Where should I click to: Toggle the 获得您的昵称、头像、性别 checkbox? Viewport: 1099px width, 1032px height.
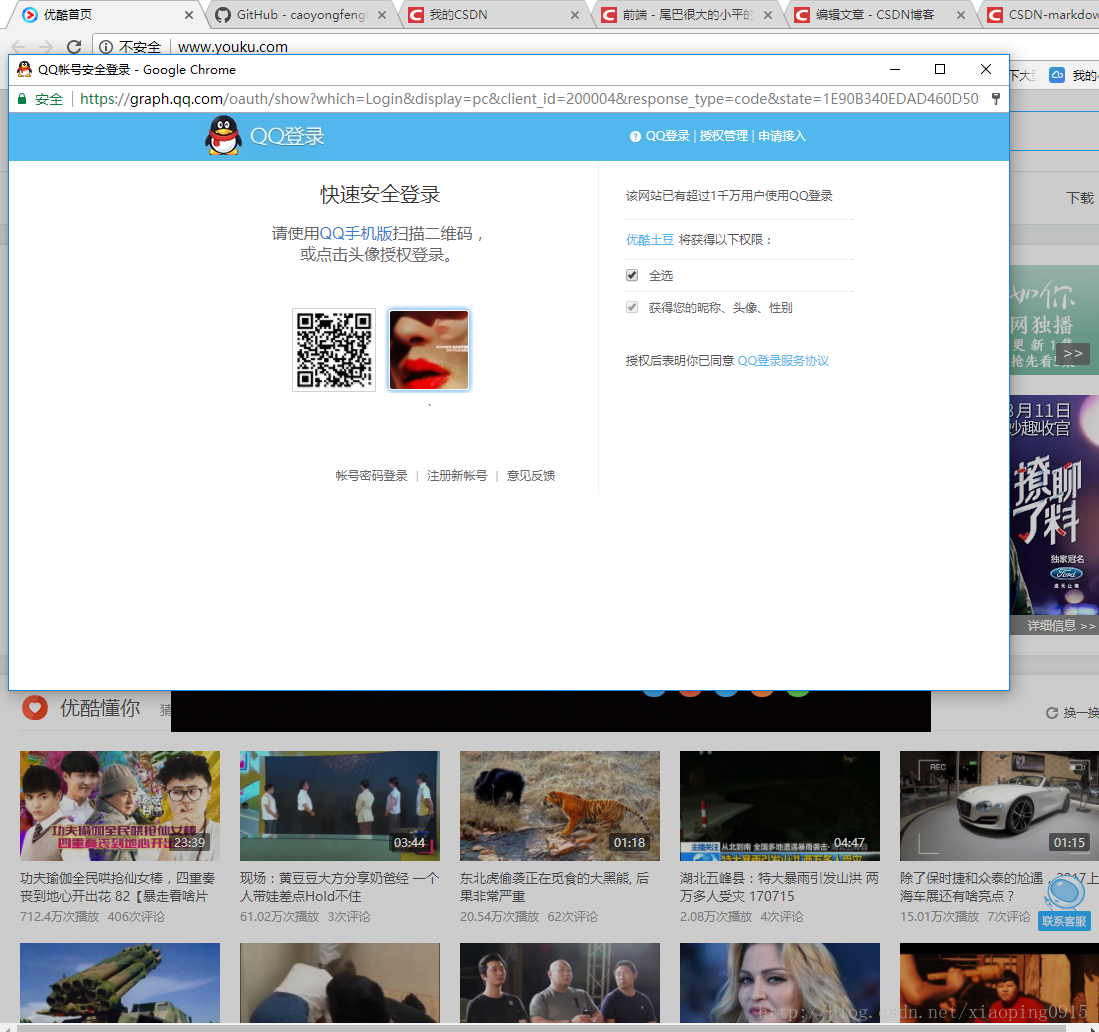coord(632,308)
